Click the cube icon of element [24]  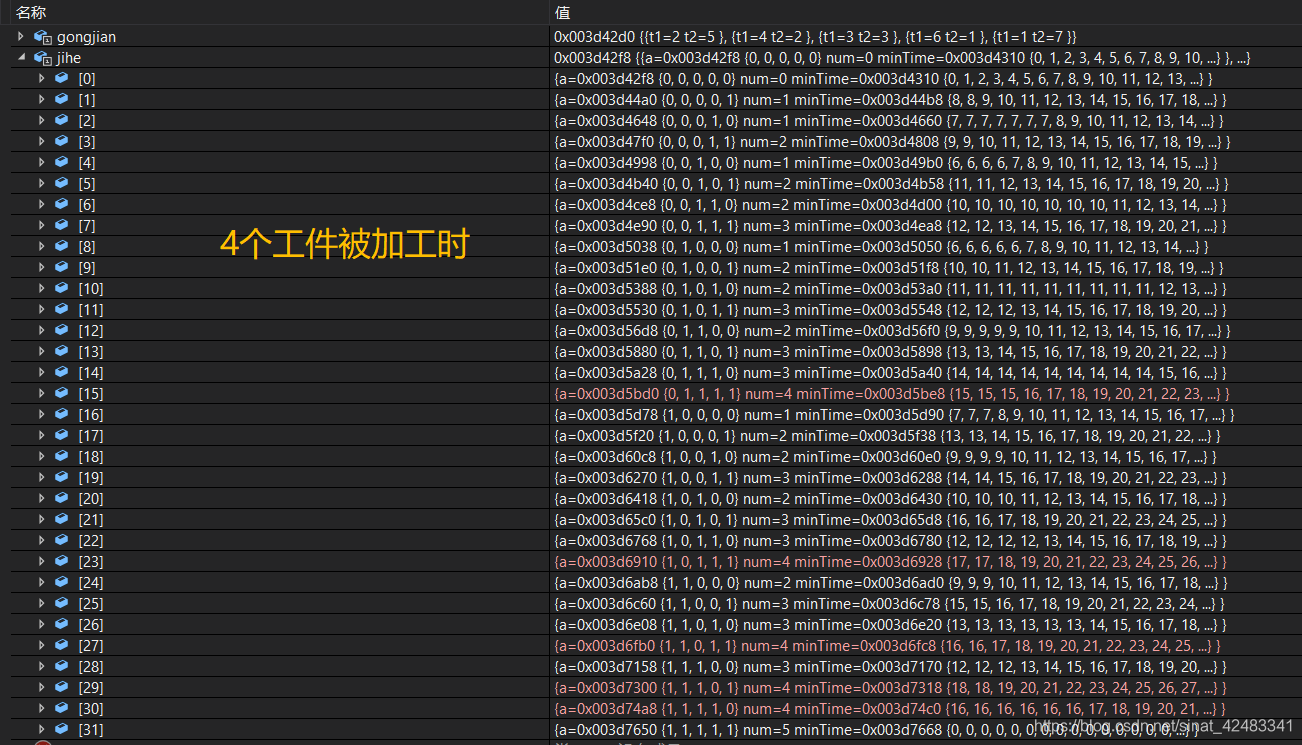click(61, 582)
